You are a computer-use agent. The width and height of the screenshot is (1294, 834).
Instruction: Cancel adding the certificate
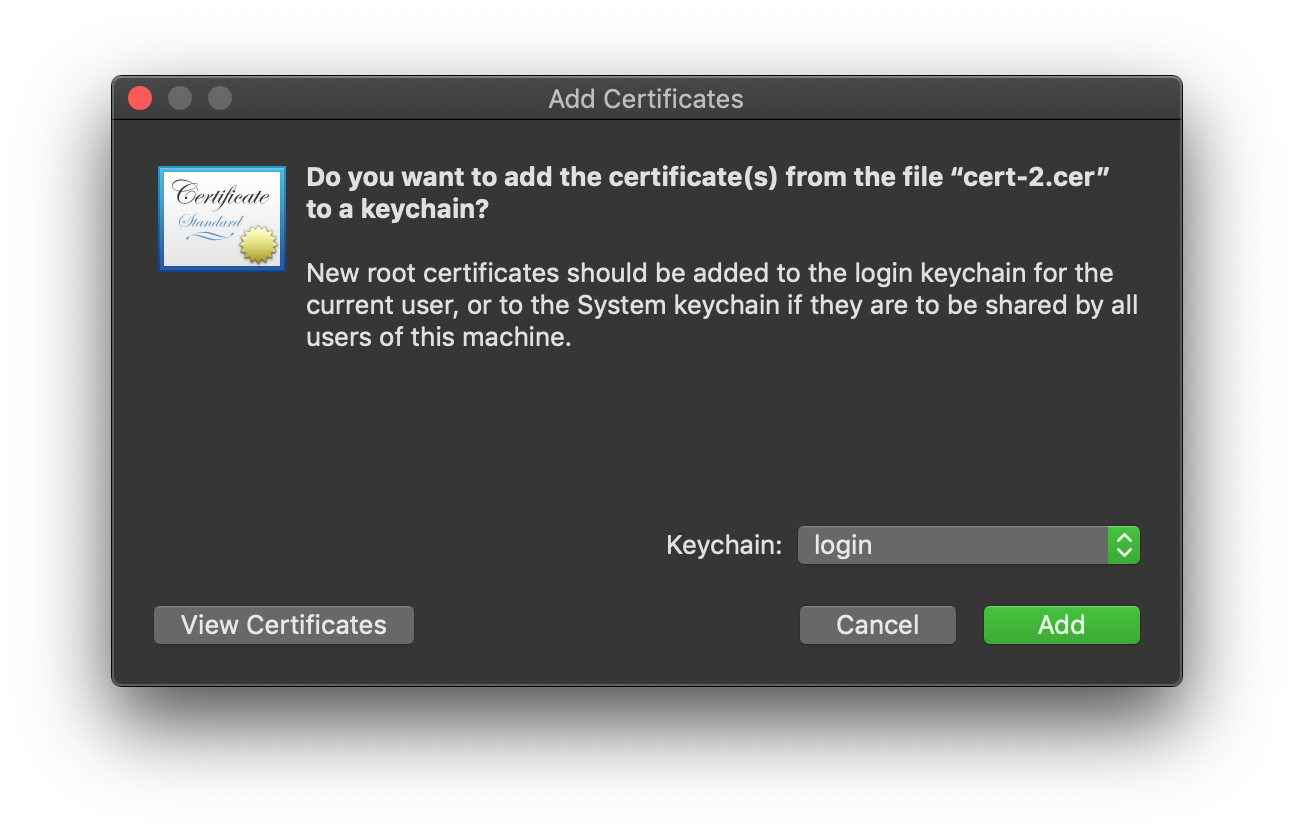(x=877, y=625)
